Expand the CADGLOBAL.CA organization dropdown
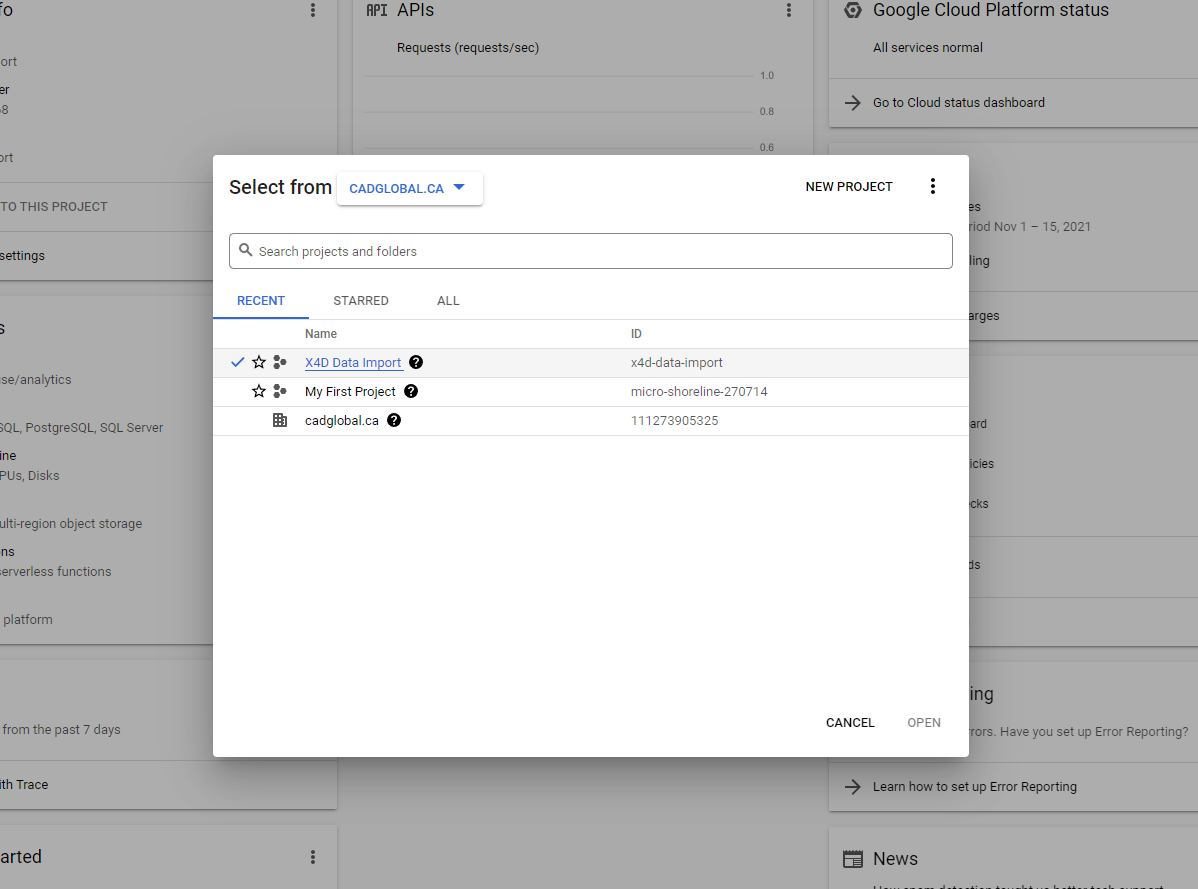Screen dimensions: 1198x889 pos(409,188)
